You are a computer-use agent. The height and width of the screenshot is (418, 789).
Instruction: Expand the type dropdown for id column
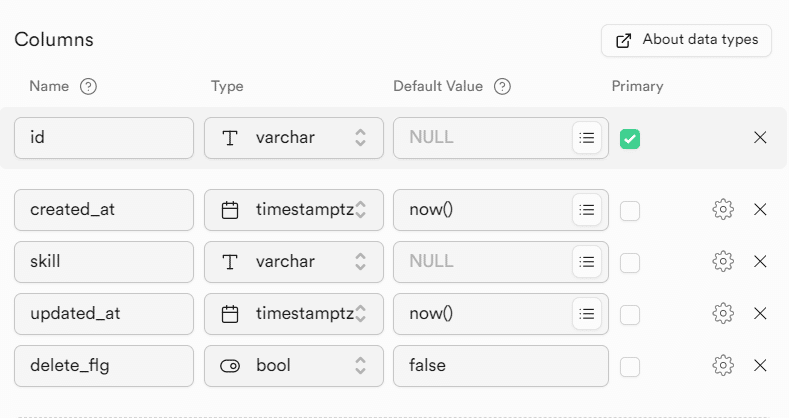click(x=294, y=138)
